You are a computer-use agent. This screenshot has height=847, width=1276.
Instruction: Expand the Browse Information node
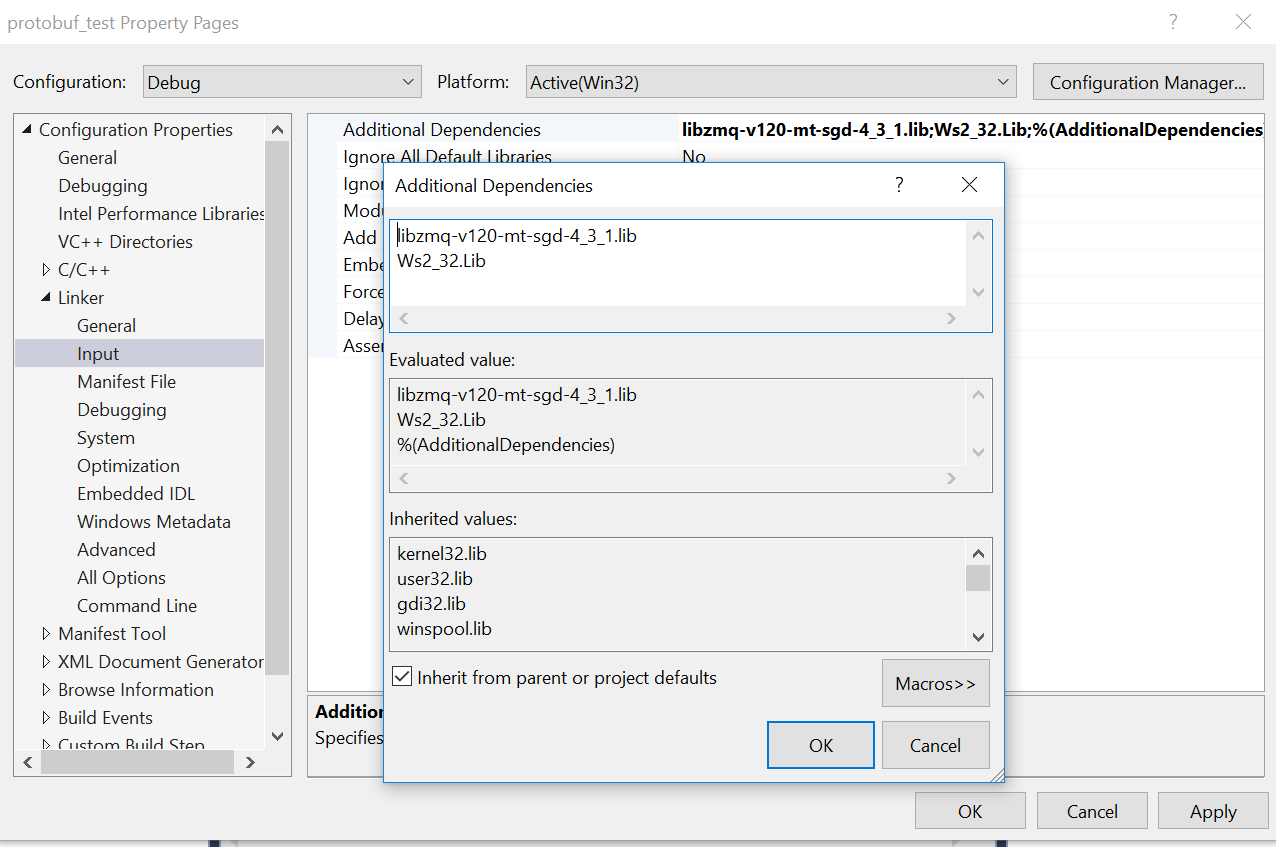pos(46,690)
